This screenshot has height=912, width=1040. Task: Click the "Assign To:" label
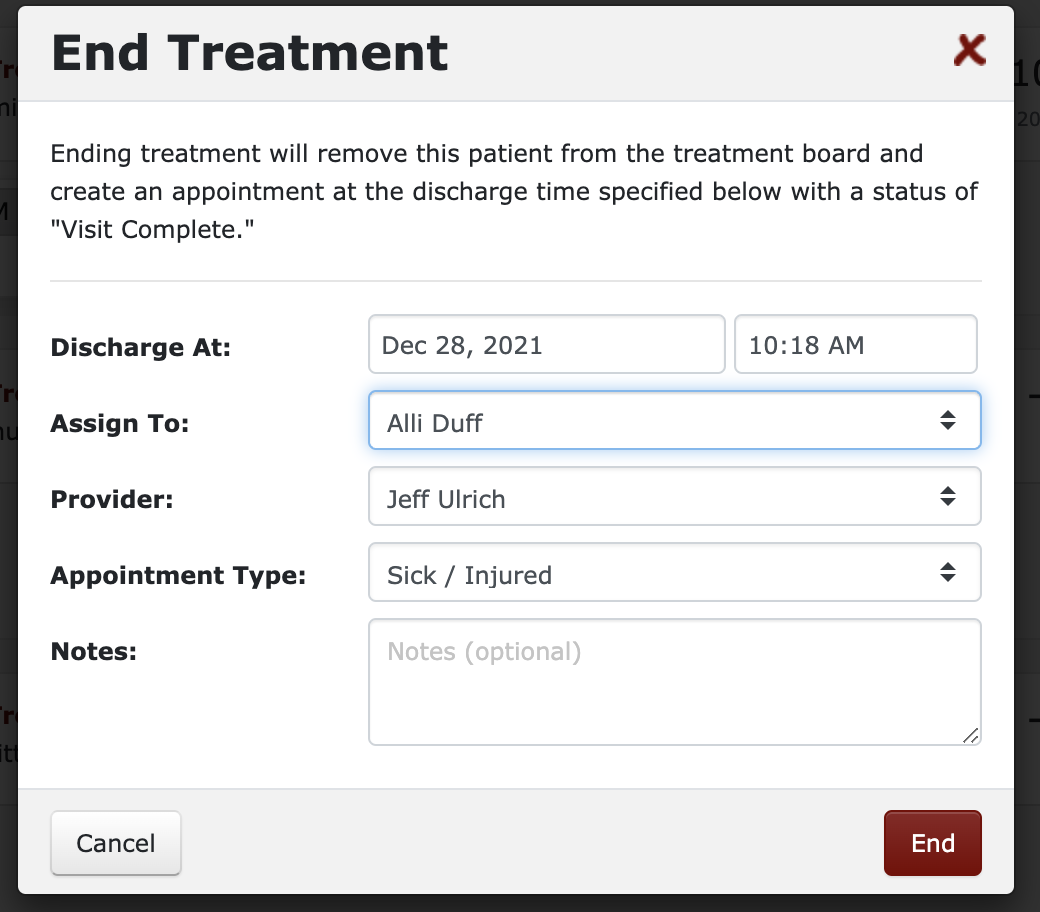pos(120,424)
